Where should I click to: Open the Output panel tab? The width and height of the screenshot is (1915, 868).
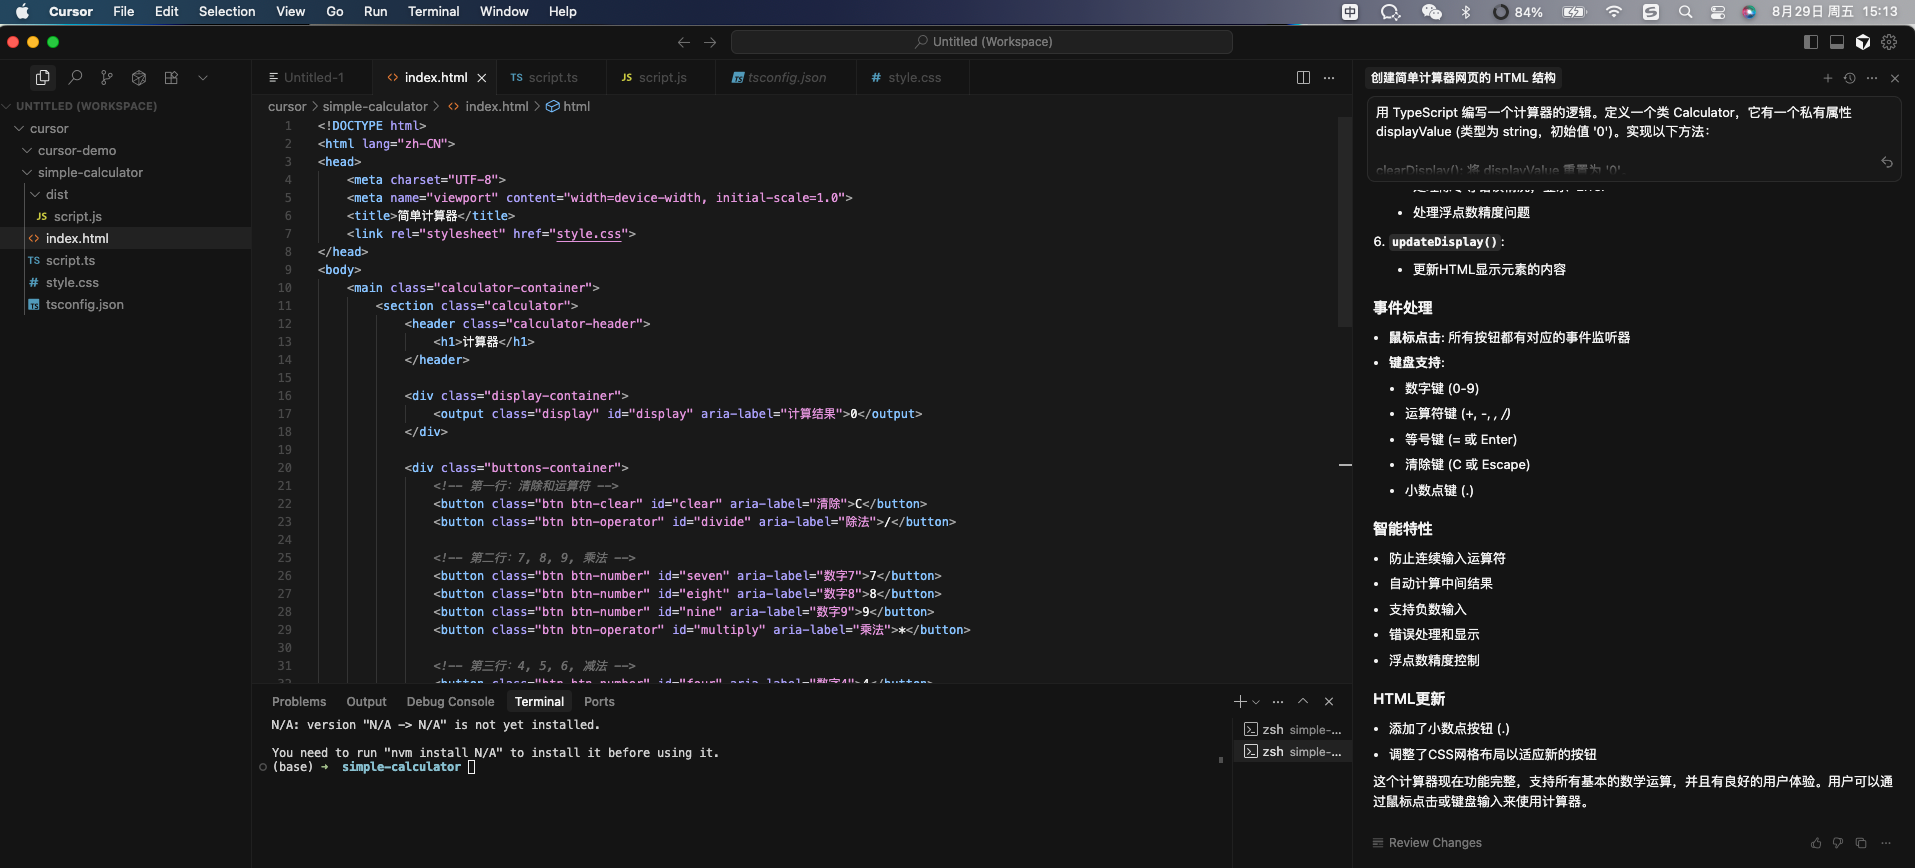[x=366, y=702]
